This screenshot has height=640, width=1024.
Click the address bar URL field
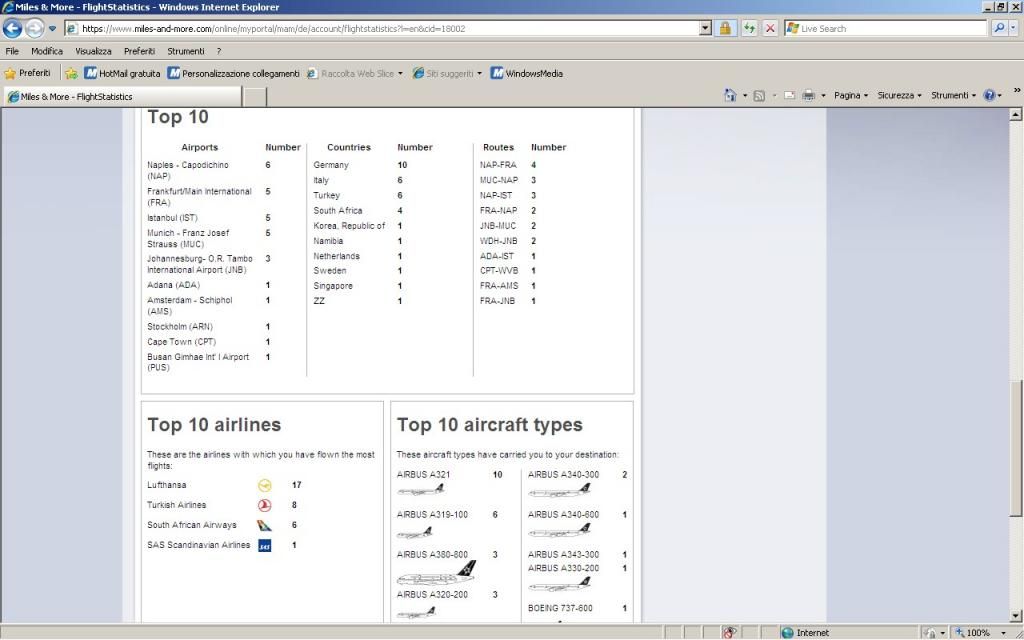389,29
